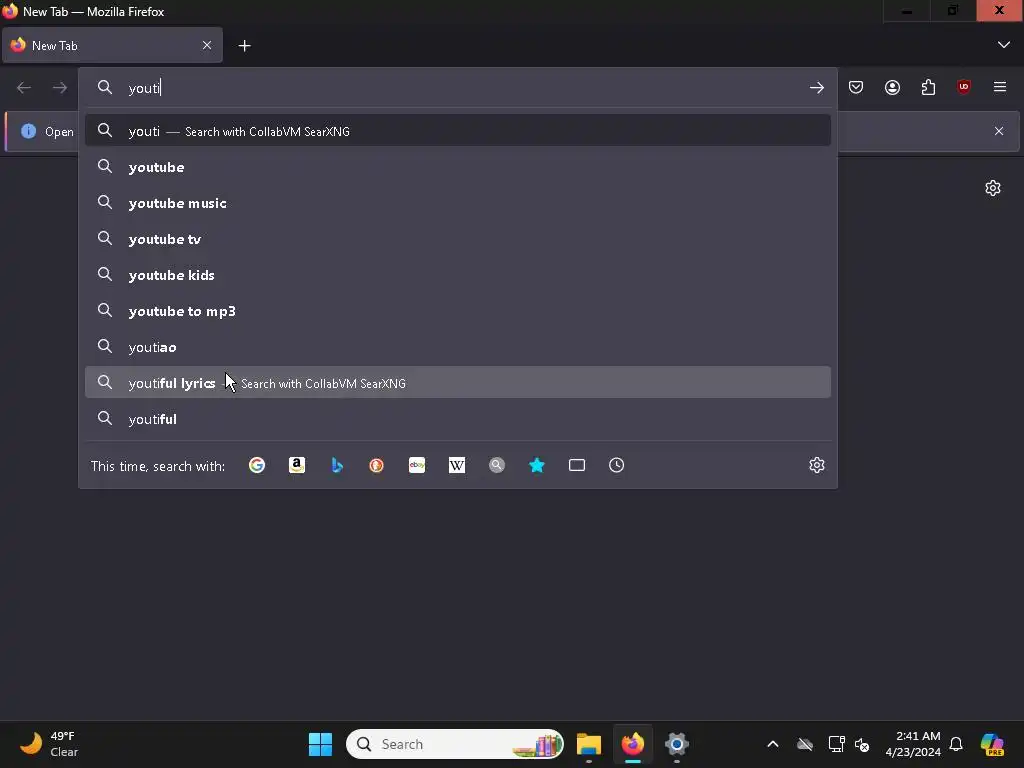Choose 'youti — Search with CollabVM SearXNG'
The height and width of the screenshot is (768, 1024).
coord(458,131)
